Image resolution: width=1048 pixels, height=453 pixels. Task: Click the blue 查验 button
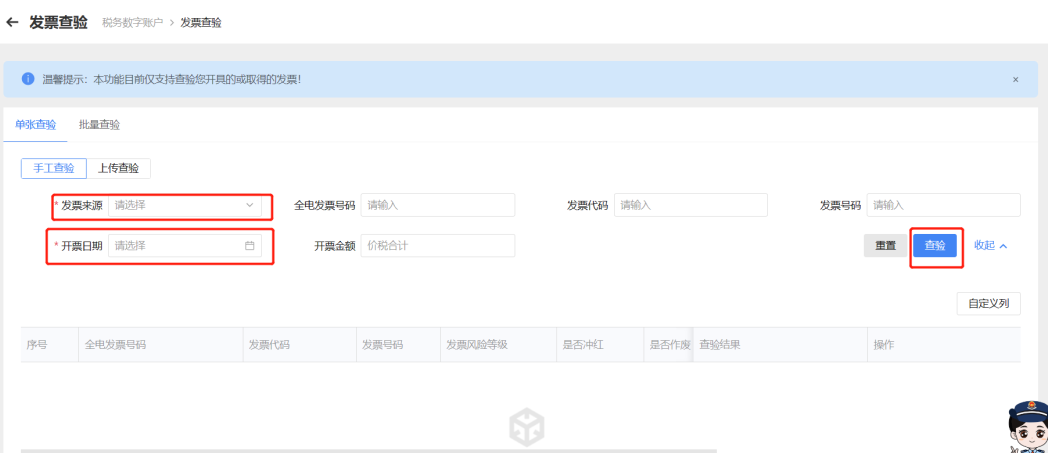pyautogui.click(x=935, y=246)
